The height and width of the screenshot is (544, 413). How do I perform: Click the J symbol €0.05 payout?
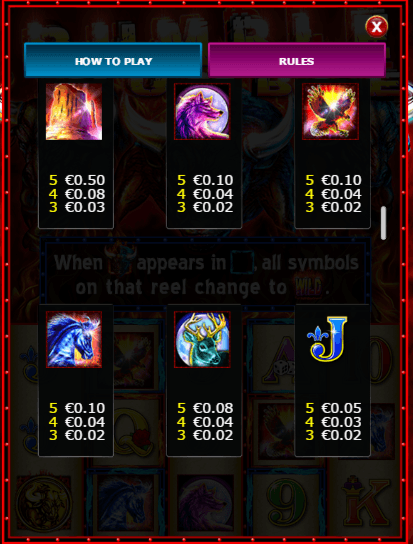(x=334, y=408)
